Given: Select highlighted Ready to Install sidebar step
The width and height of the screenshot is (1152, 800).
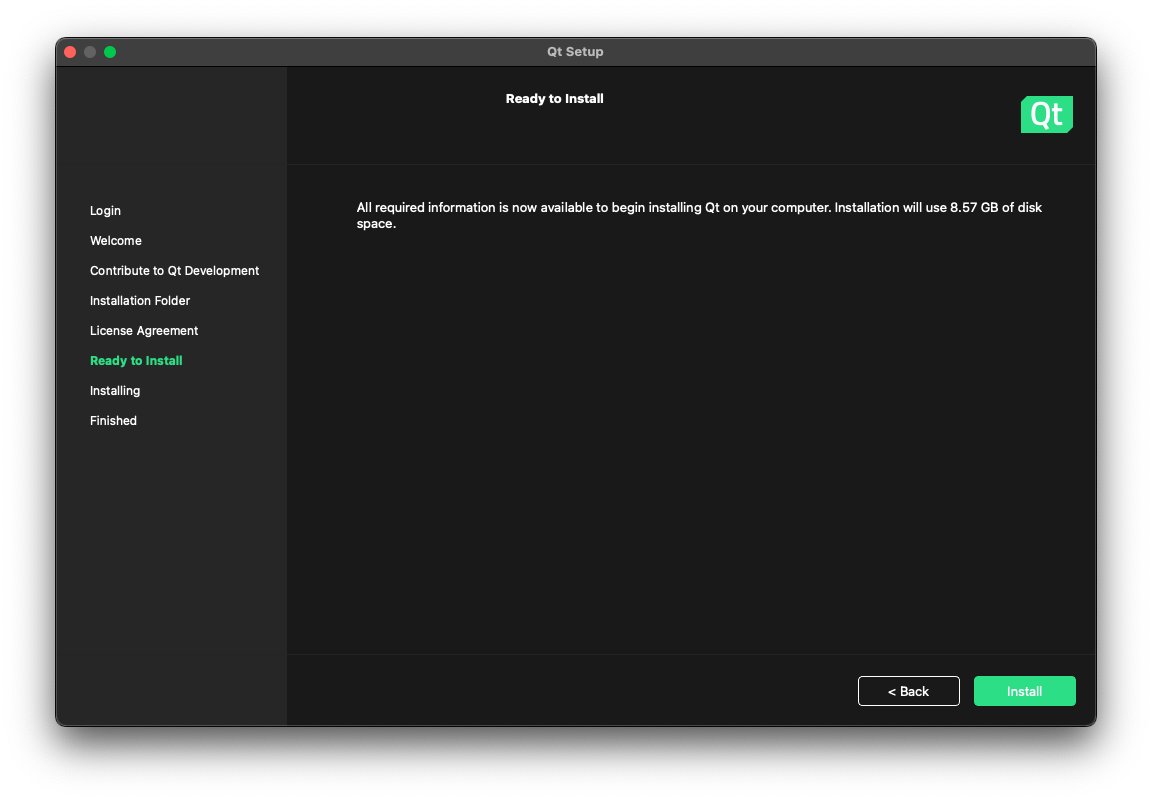Looking at the screenshot, I should click(x=136, y=361).
